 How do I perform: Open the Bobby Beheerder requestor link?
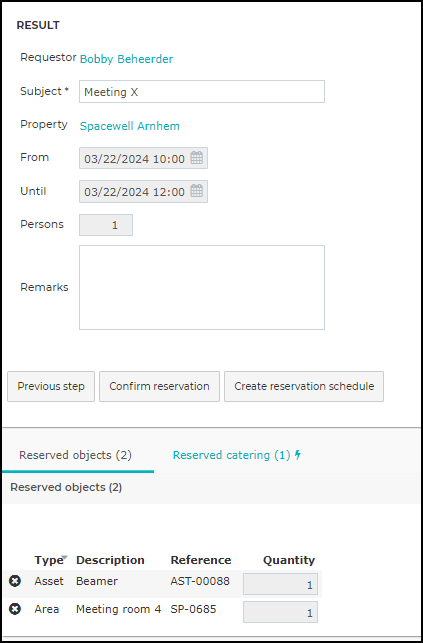coord(126,59)
